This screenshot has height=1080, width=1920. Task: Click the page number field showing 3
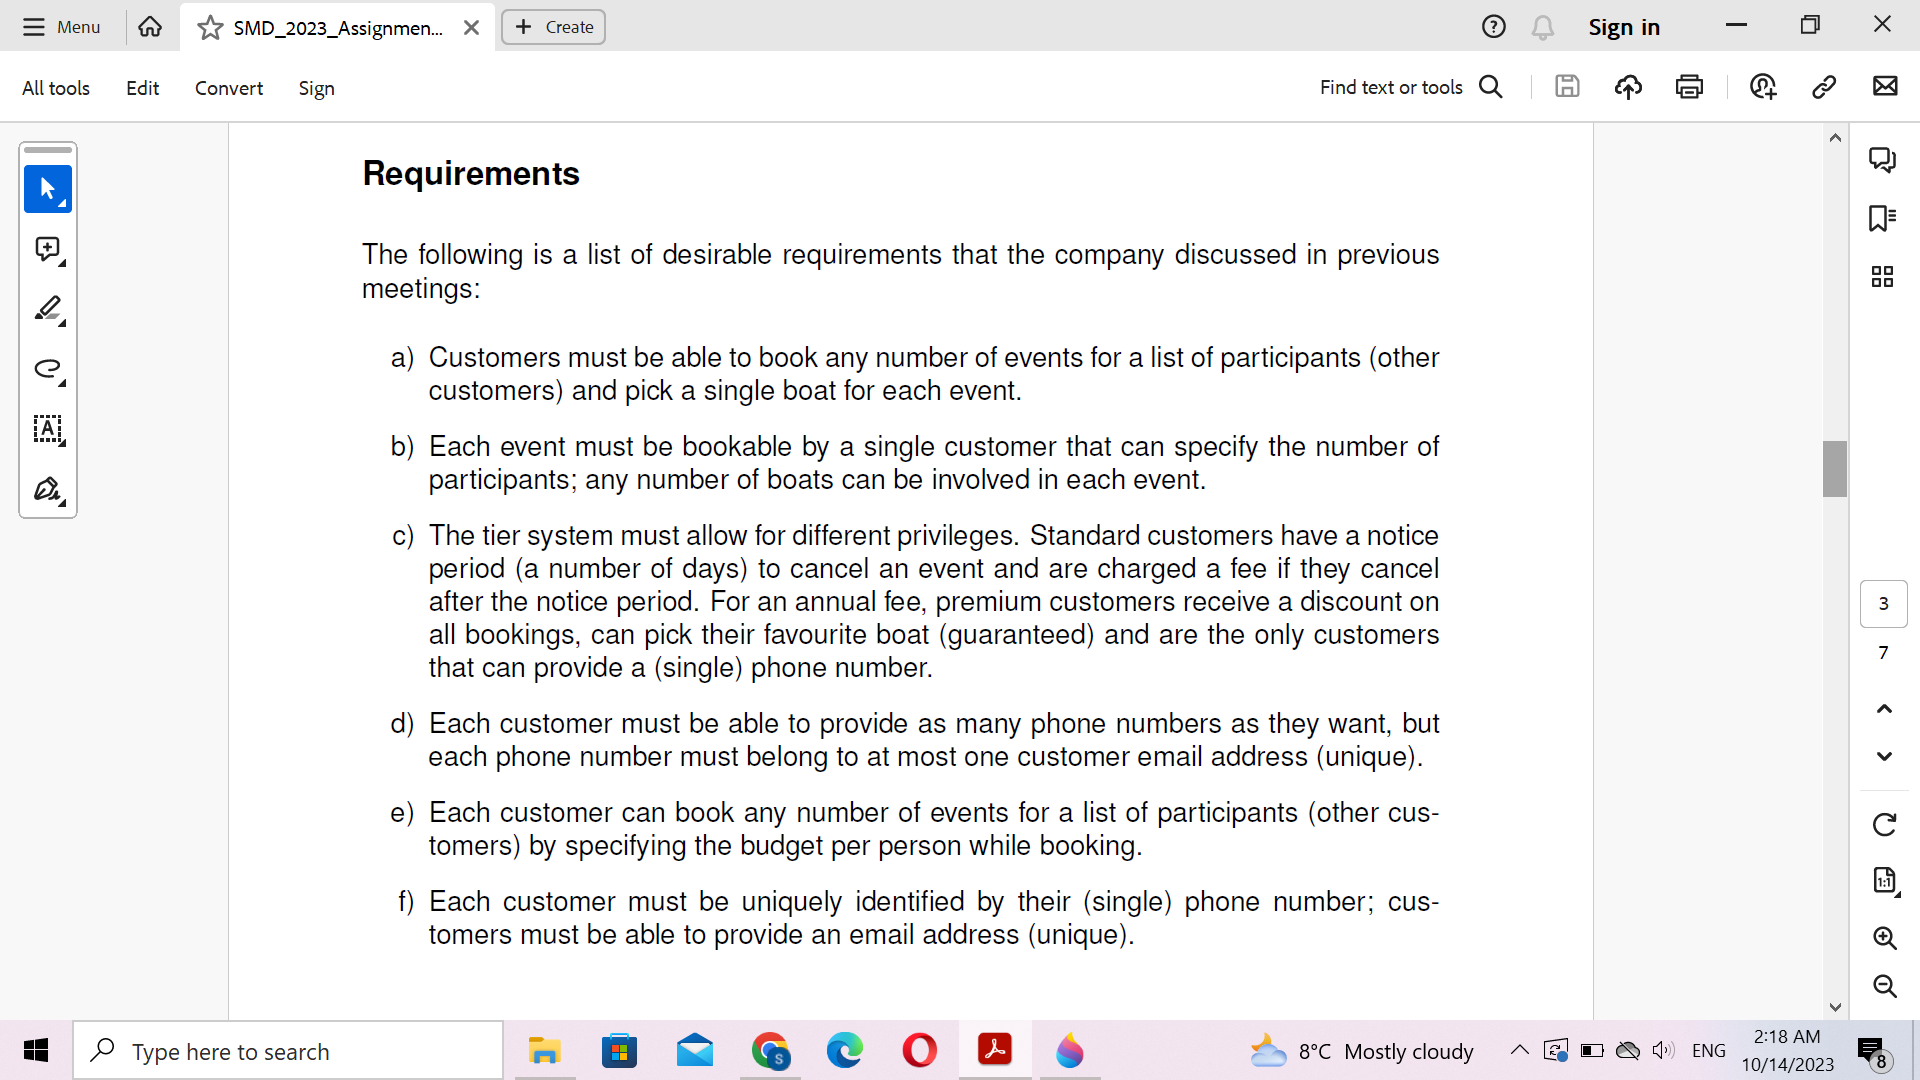click(x=1883, y=603)
